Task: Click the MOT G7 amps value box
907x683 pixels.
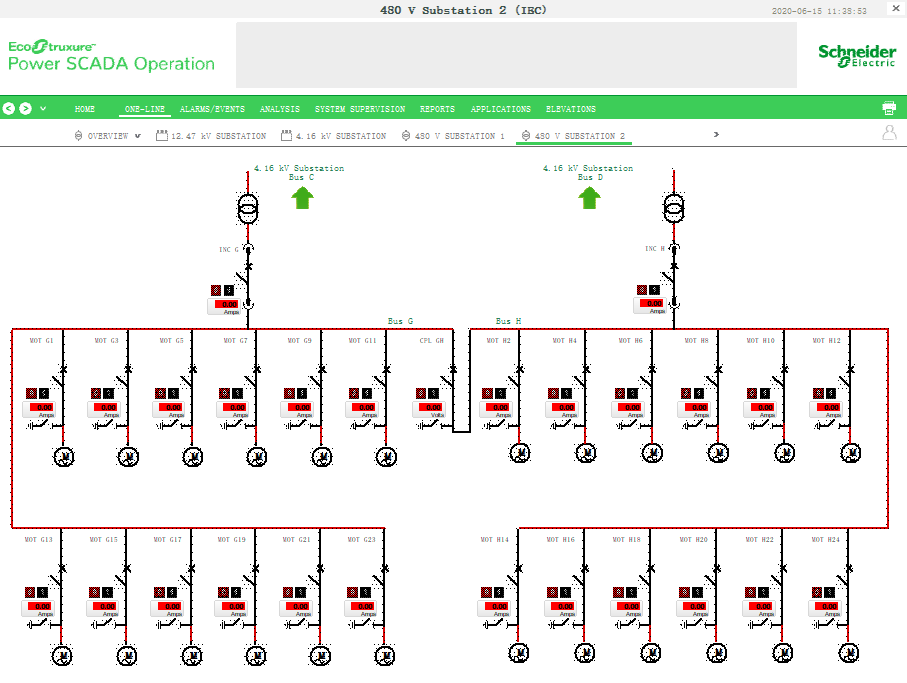Action: [233, 410]
